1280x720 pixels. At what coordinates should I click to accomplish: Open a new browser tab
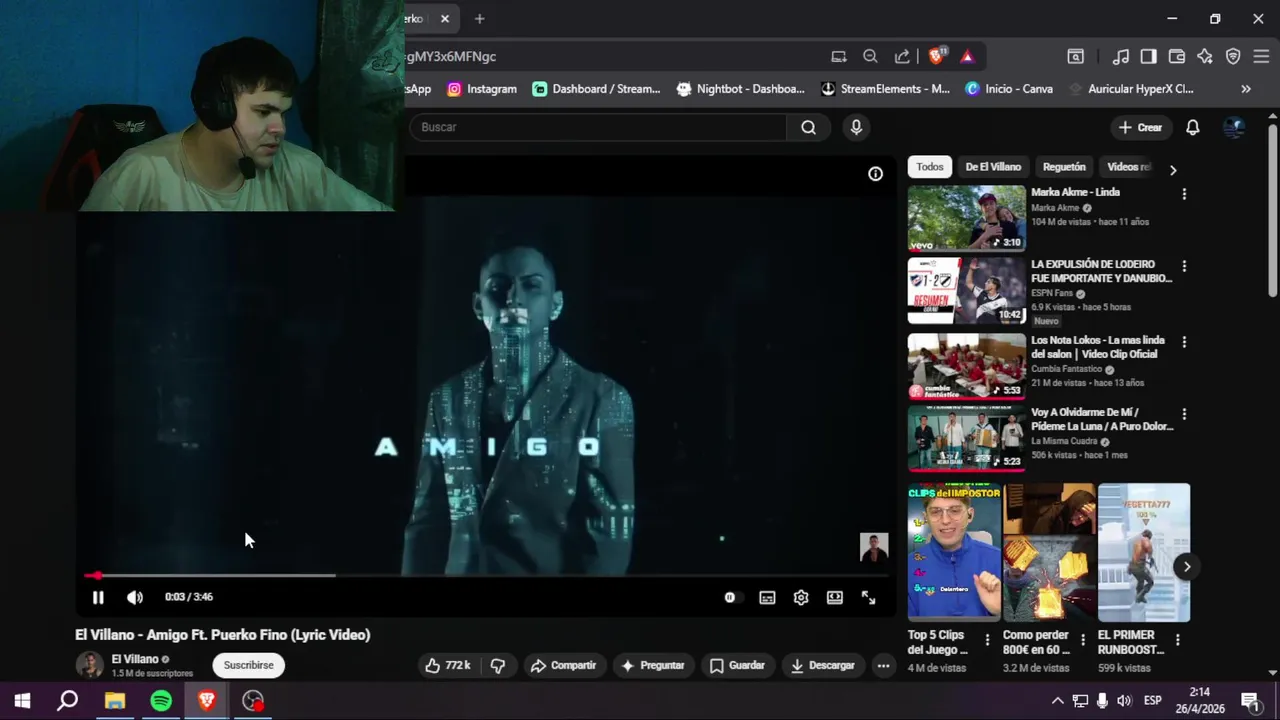coord(480,18)
